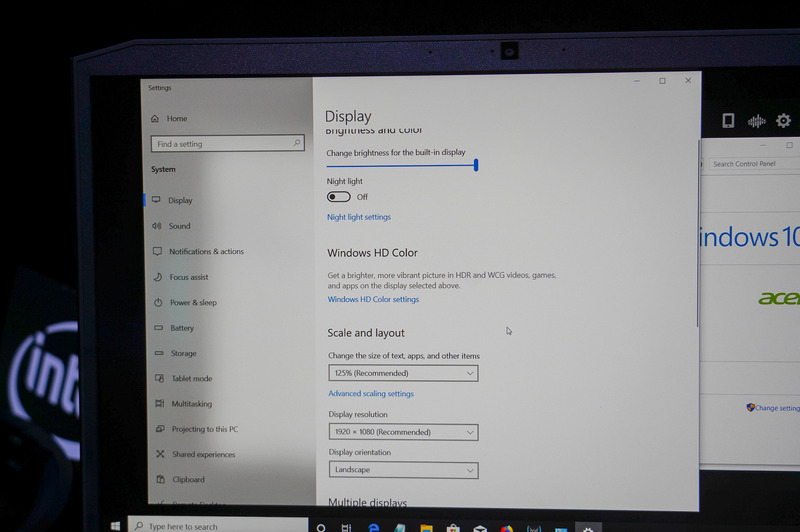Click the Find a setting search box

[x=228, y=143]
